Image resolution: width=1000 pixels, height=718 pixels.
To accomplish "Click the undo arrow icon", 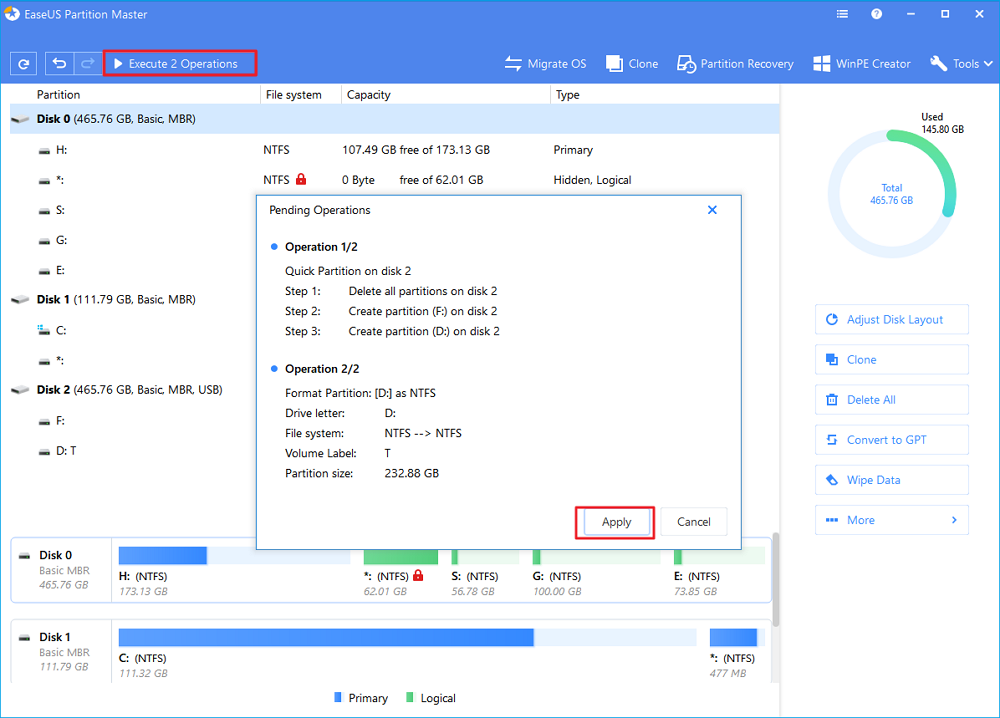I will 59,64.
